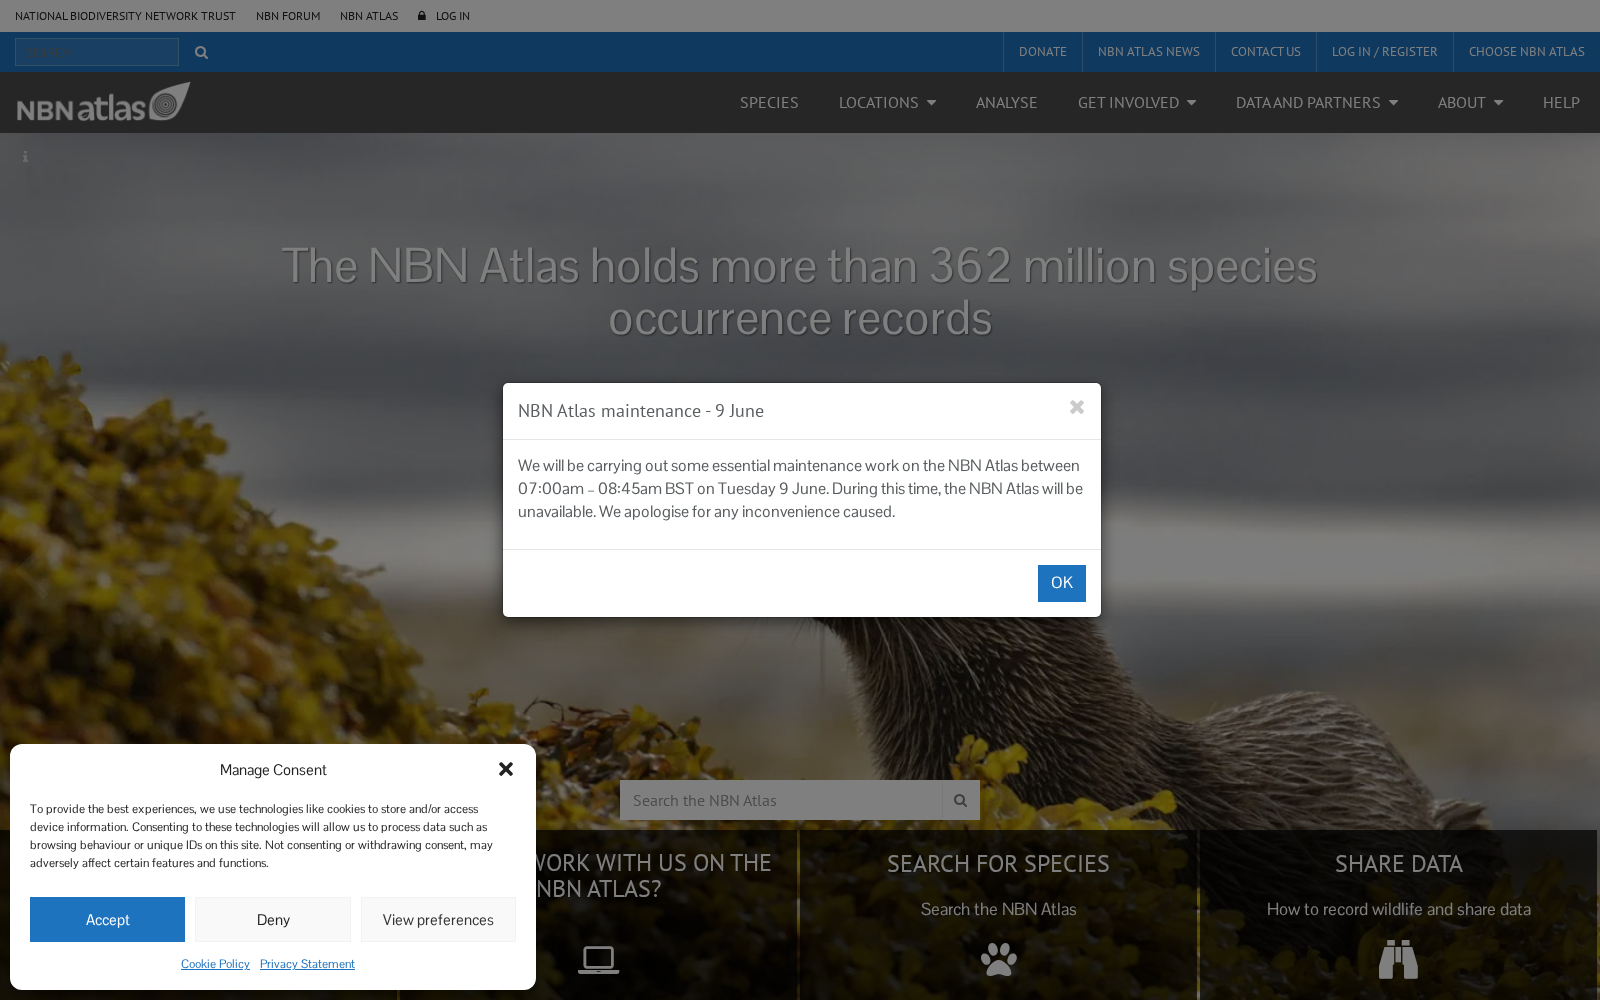Screen dimensions: 1600x1000
Task: Click CHOOSE NBN ATLAS
Action: pyautogui.click(x=1527, y=52)
